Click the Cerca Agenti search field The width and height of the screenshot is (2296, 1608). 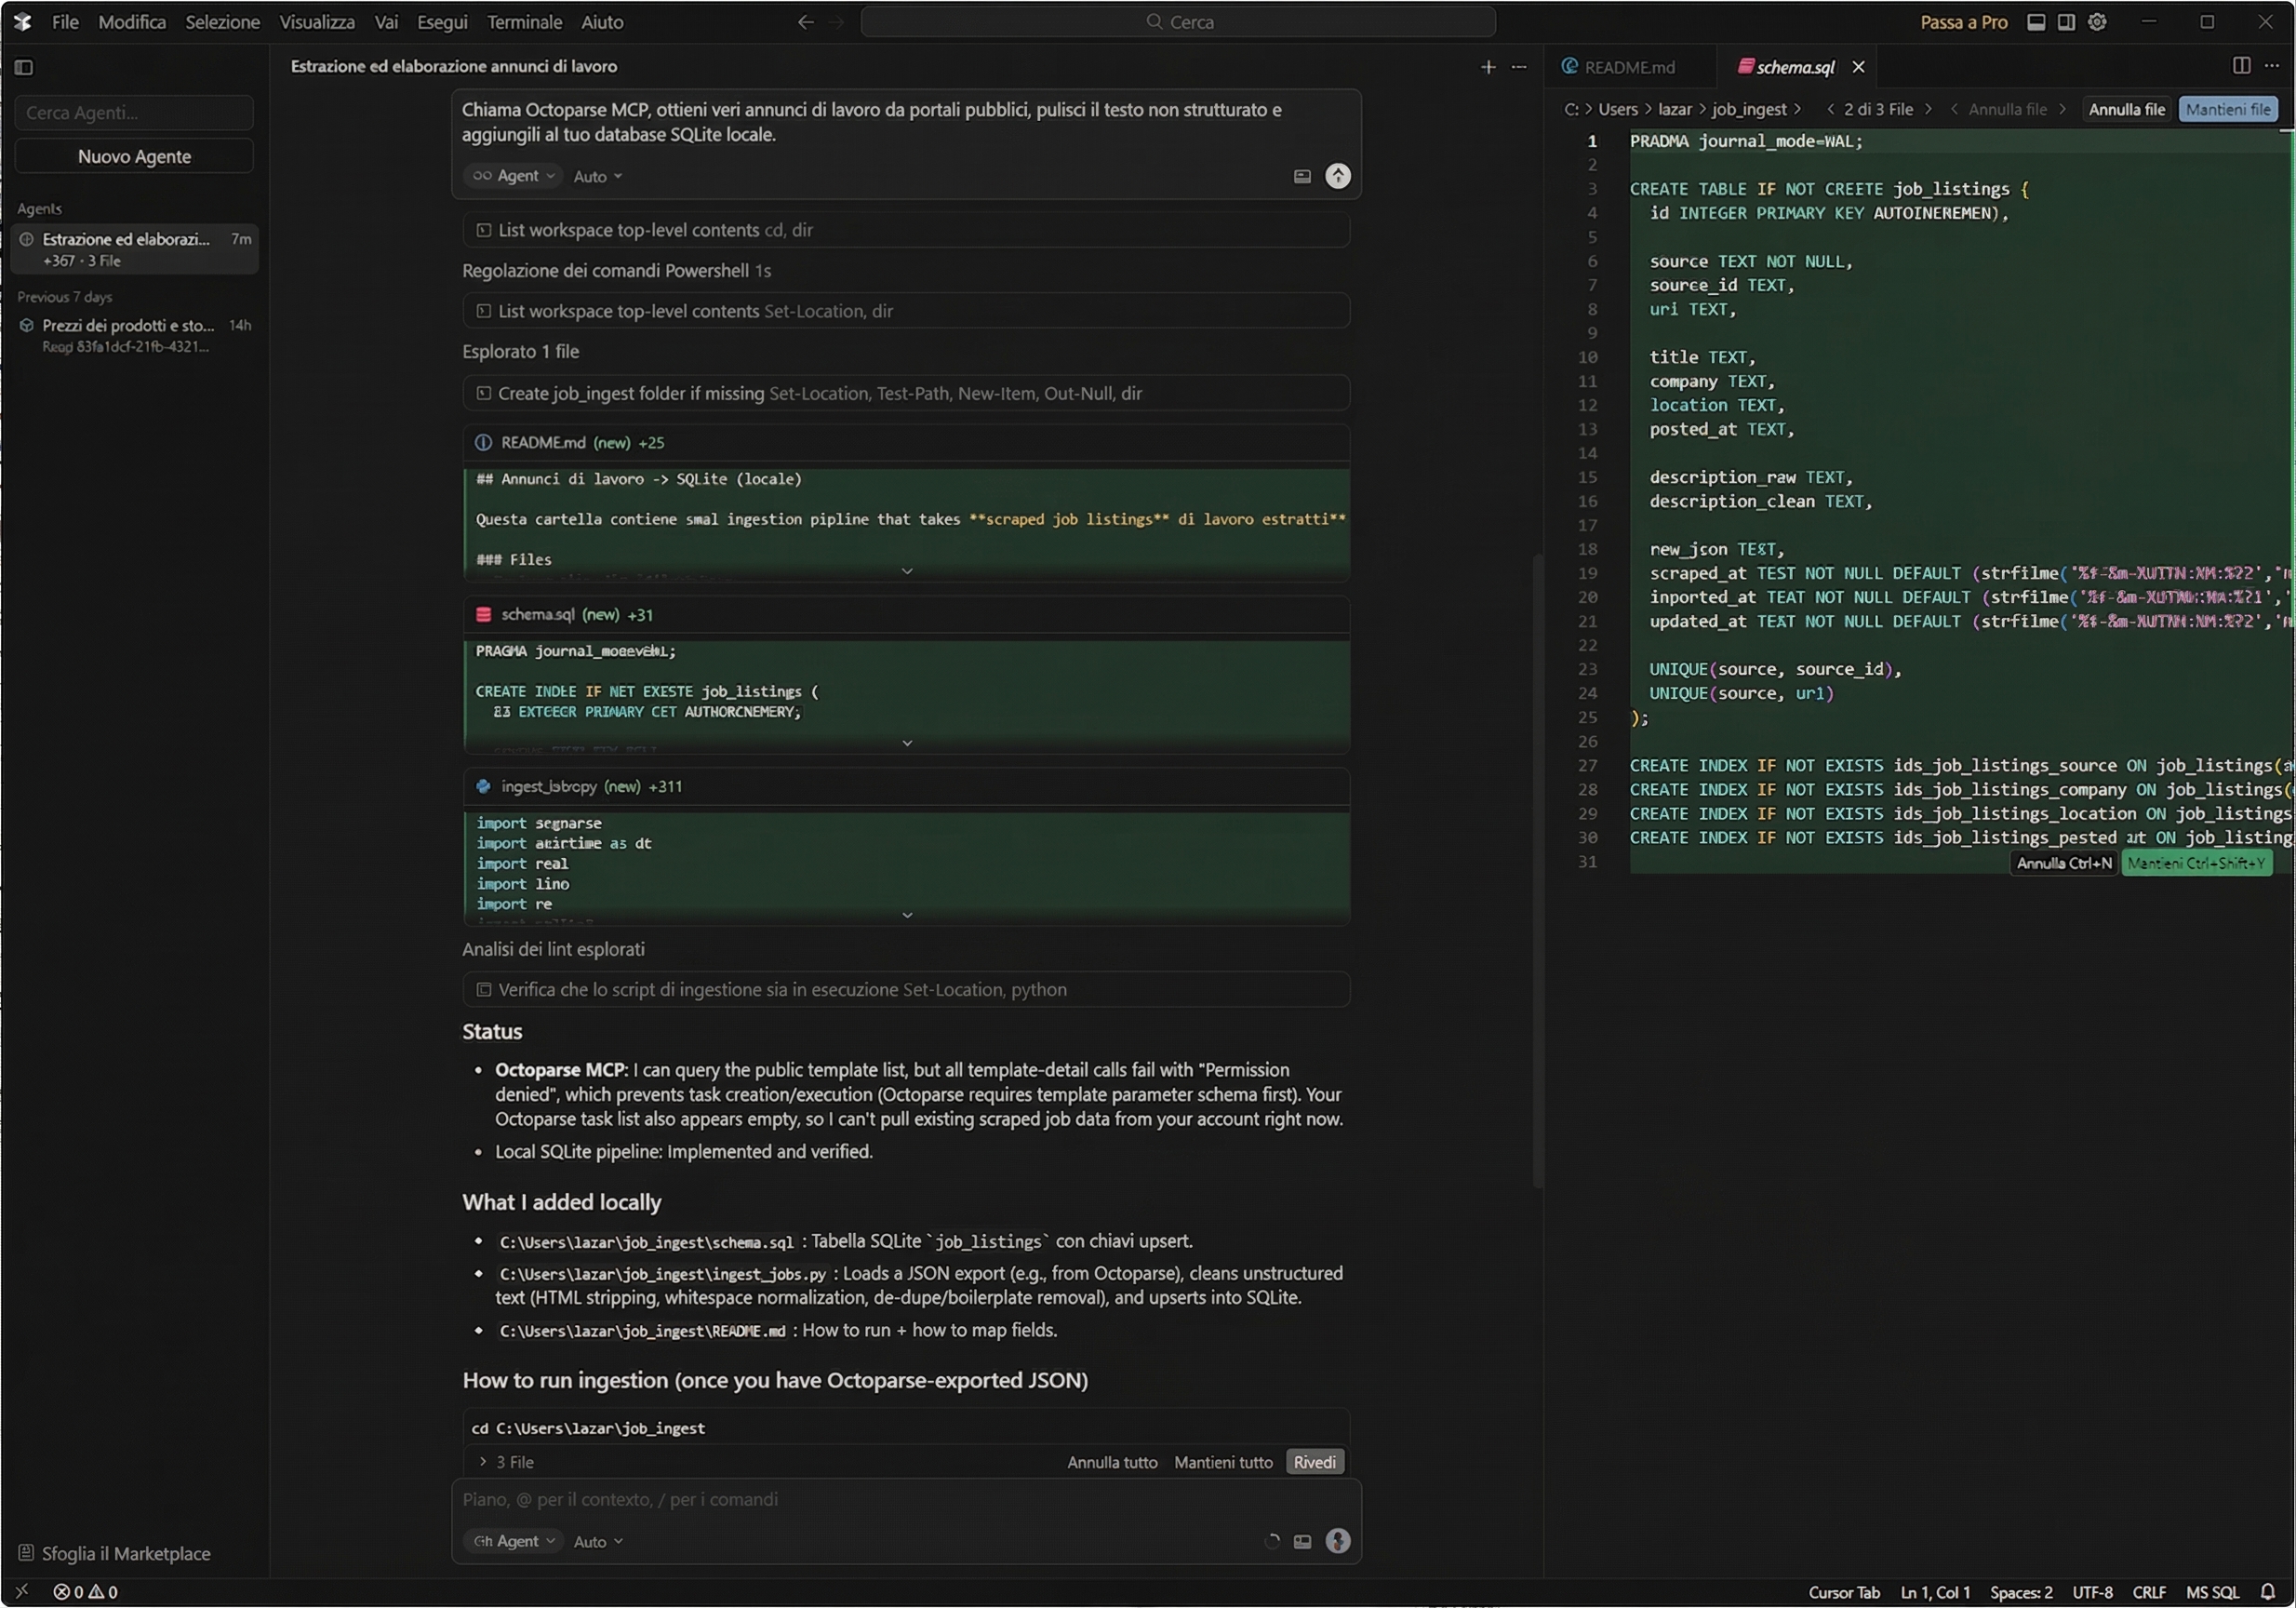(134, 113)
